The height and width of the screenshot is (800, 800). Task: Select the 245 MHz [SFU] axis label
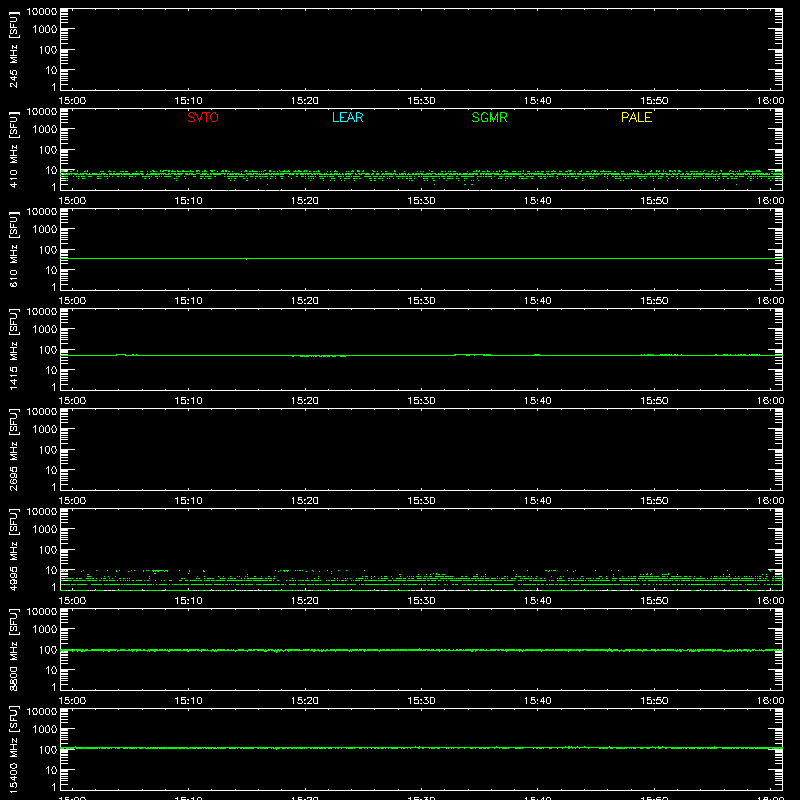point(14,49)
